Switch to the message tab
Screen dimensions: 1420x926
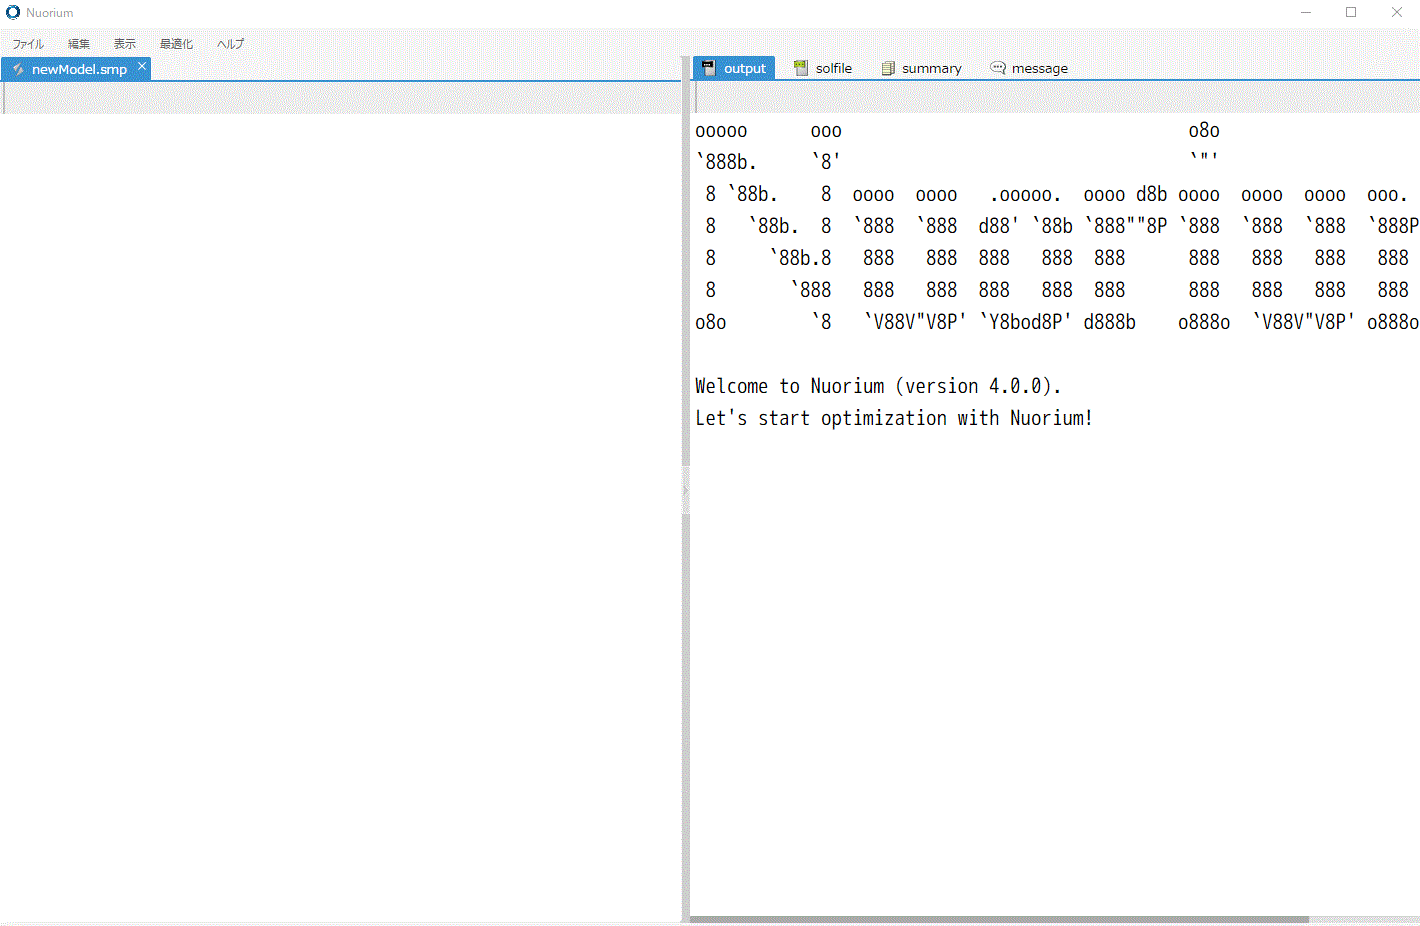1029,68
